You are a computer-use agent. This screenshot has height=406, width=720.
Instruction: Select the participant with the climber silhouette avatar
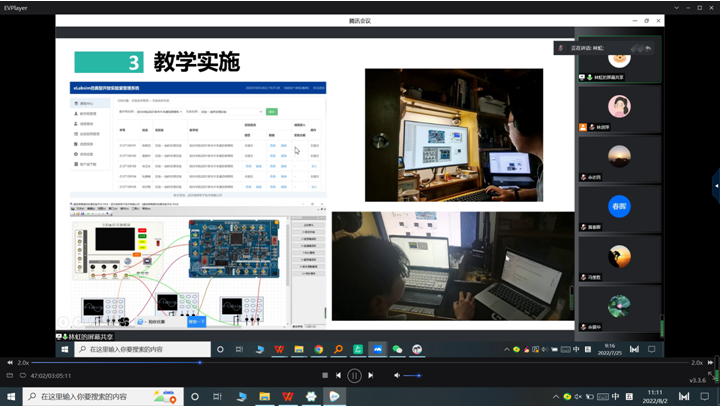tap(619, 259)
